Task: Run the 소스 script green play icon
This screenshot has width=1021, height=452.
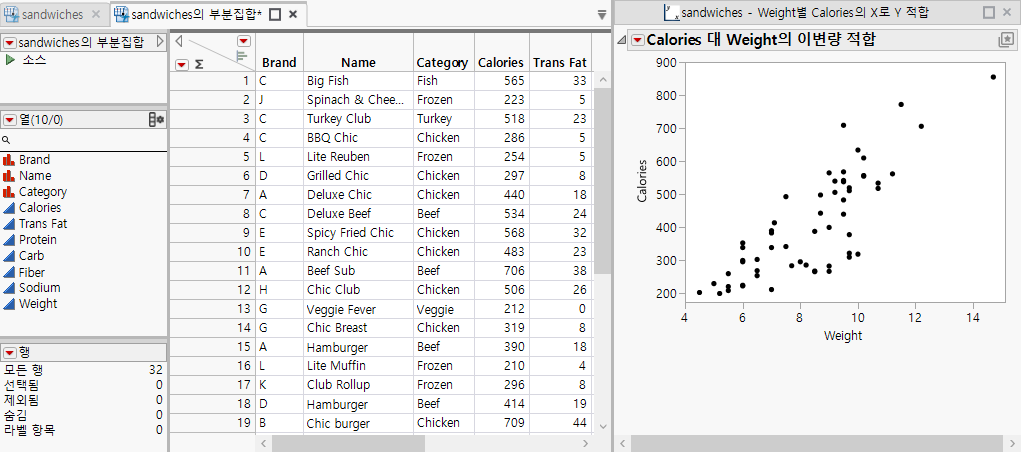Action: point(10,60)
